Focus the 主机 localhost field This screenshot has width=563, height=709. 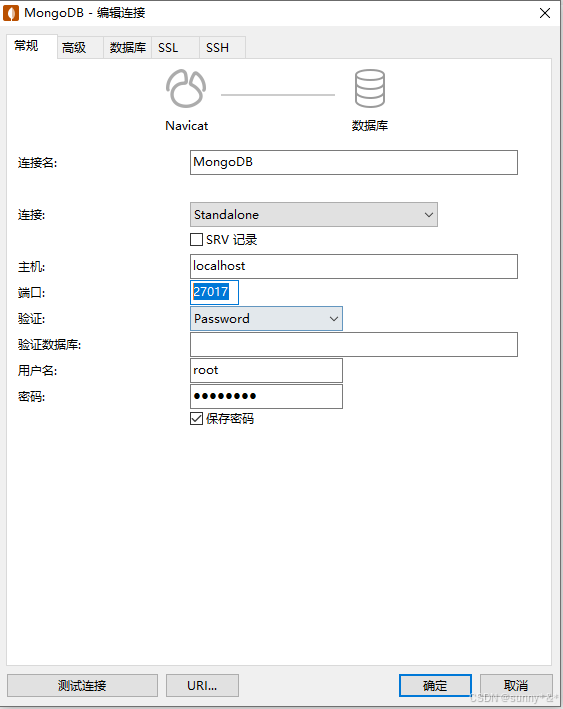point(354,267)
